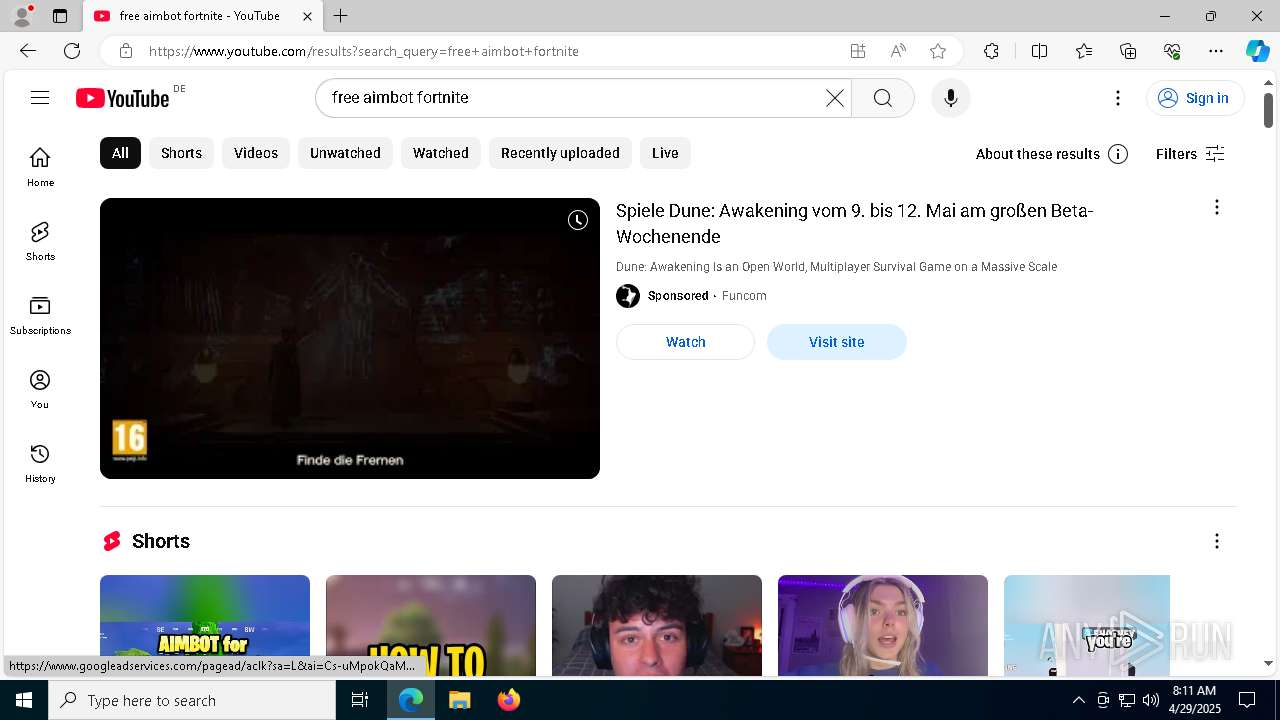
Task: Open browser Extensions puzzle icon
Action: point(991,51)
